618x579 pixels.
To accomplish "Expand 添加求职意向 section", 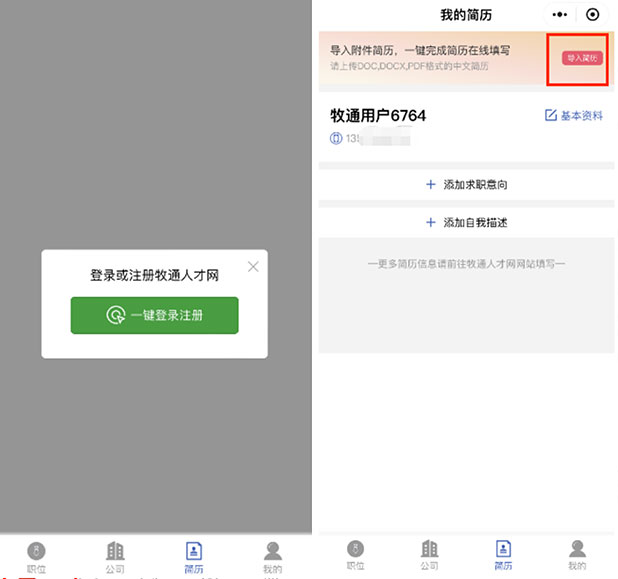I will tap(466, 185).
